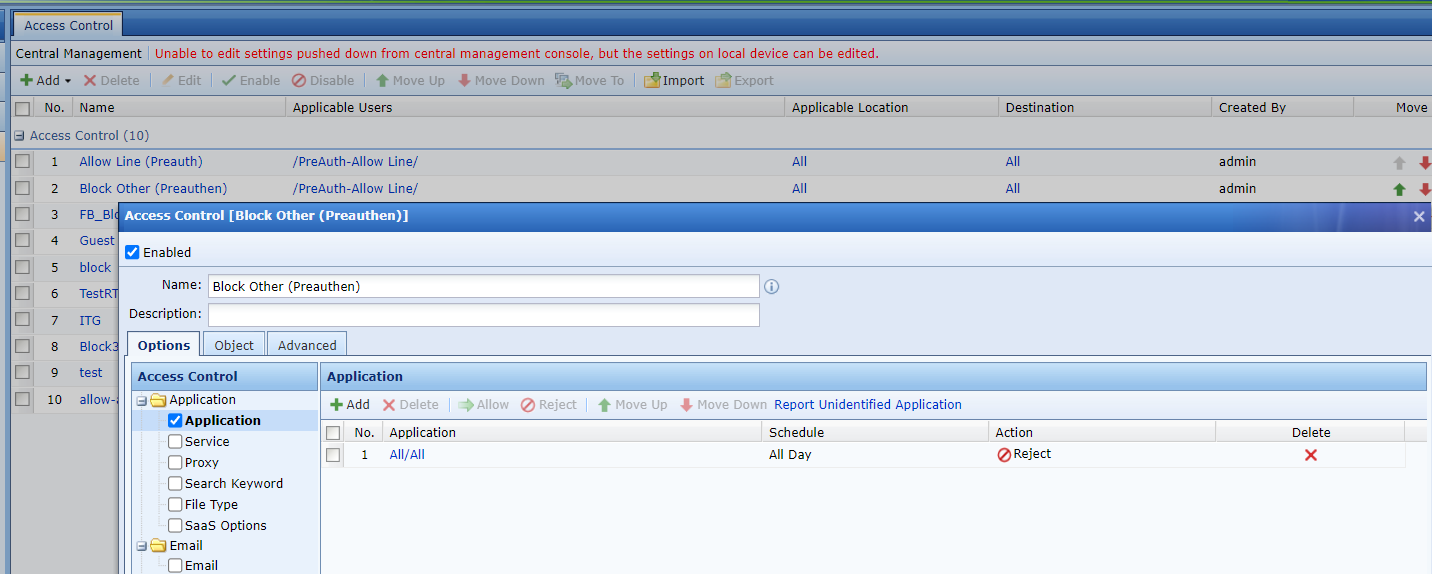Click the Export toolbar button
This screenshot has width=1432, height=574.
(745, 81)
